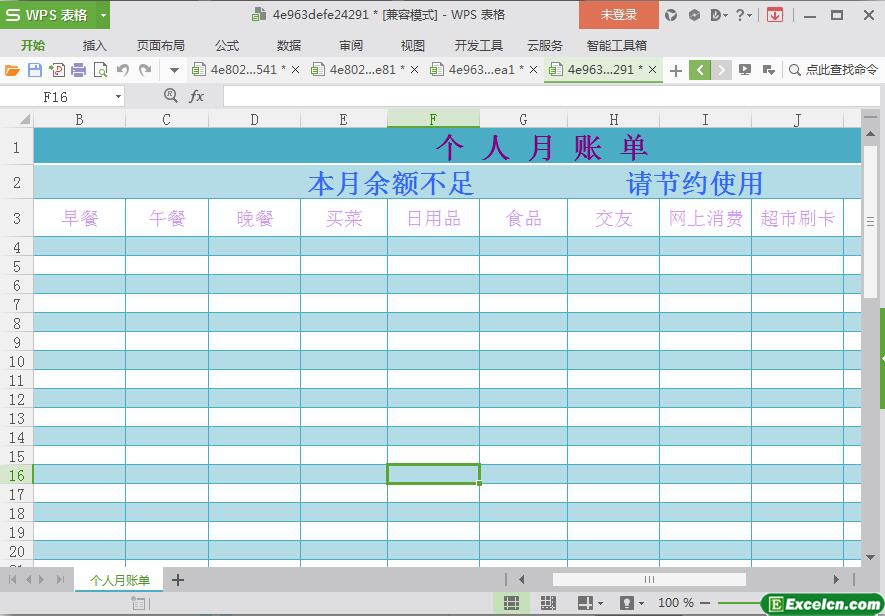Switch to page break preview view
The image size is (885, 616).
click(547, 603)
